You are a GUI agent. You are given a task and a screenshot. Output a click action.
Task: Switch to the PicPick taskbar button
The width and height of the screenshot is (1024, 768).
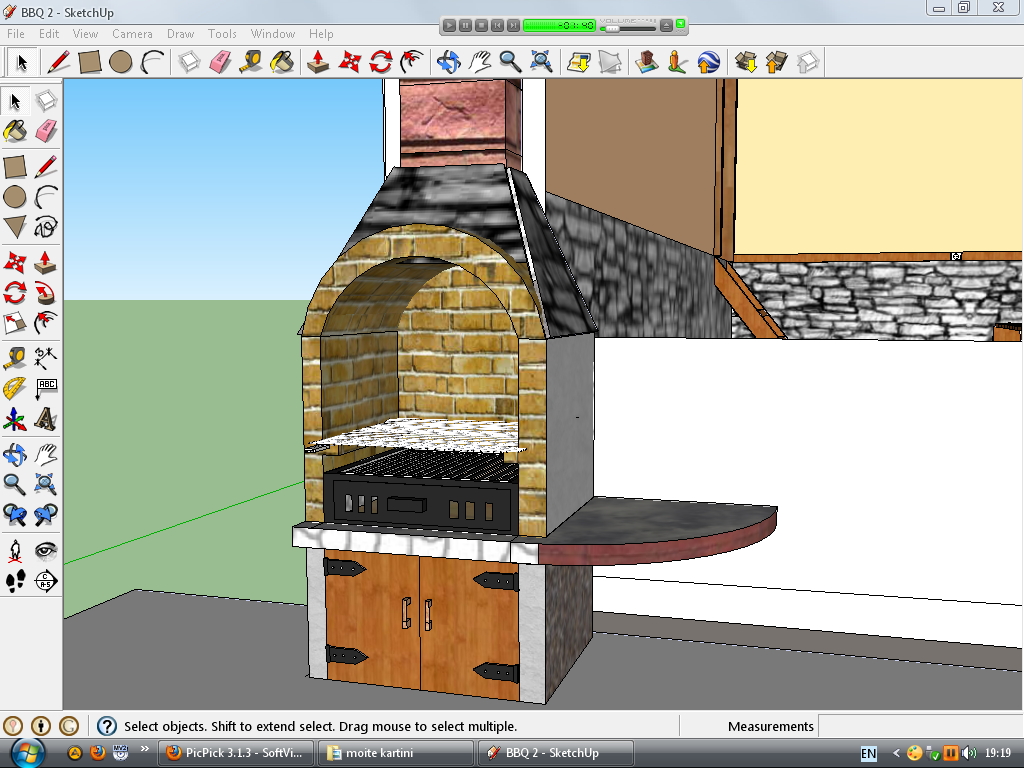pyautogui.click(x=238, y=752)
